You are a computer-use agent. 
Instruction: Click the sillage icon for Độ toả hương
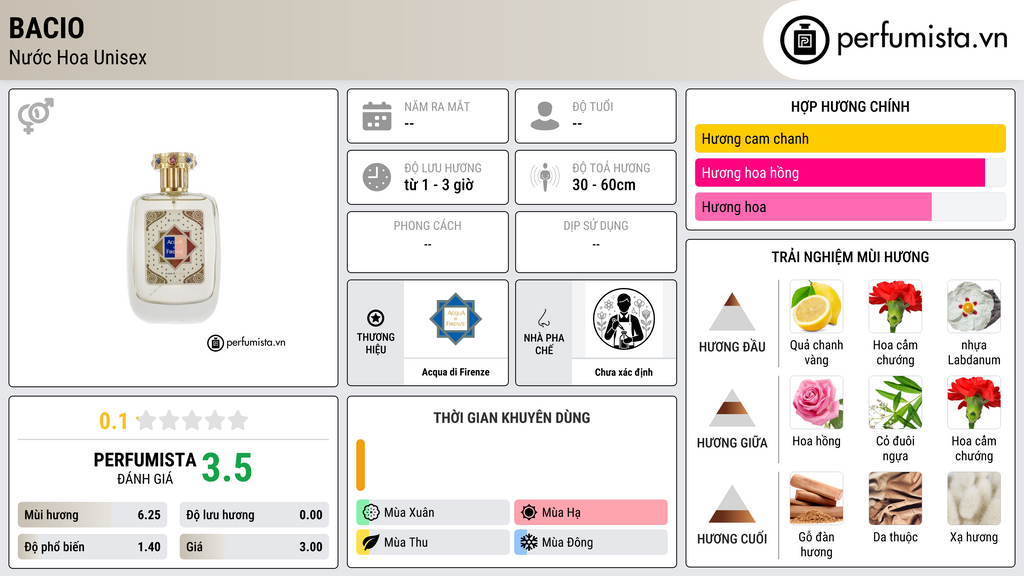[x=545, y=177]
